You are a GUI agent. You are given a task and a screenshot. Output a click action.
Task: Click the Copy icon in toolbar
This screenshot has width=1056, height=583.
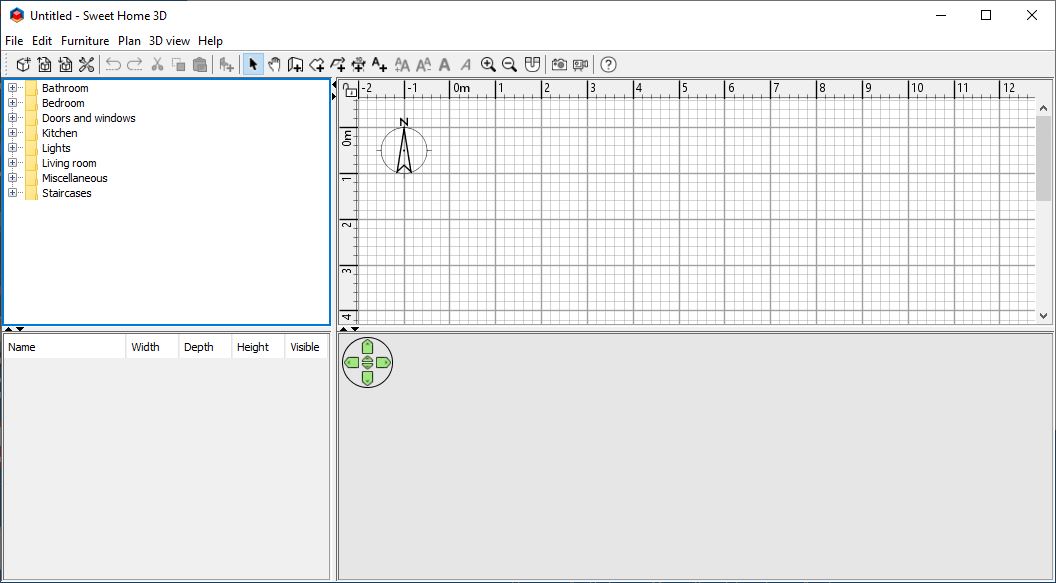[x=178, y=65]
